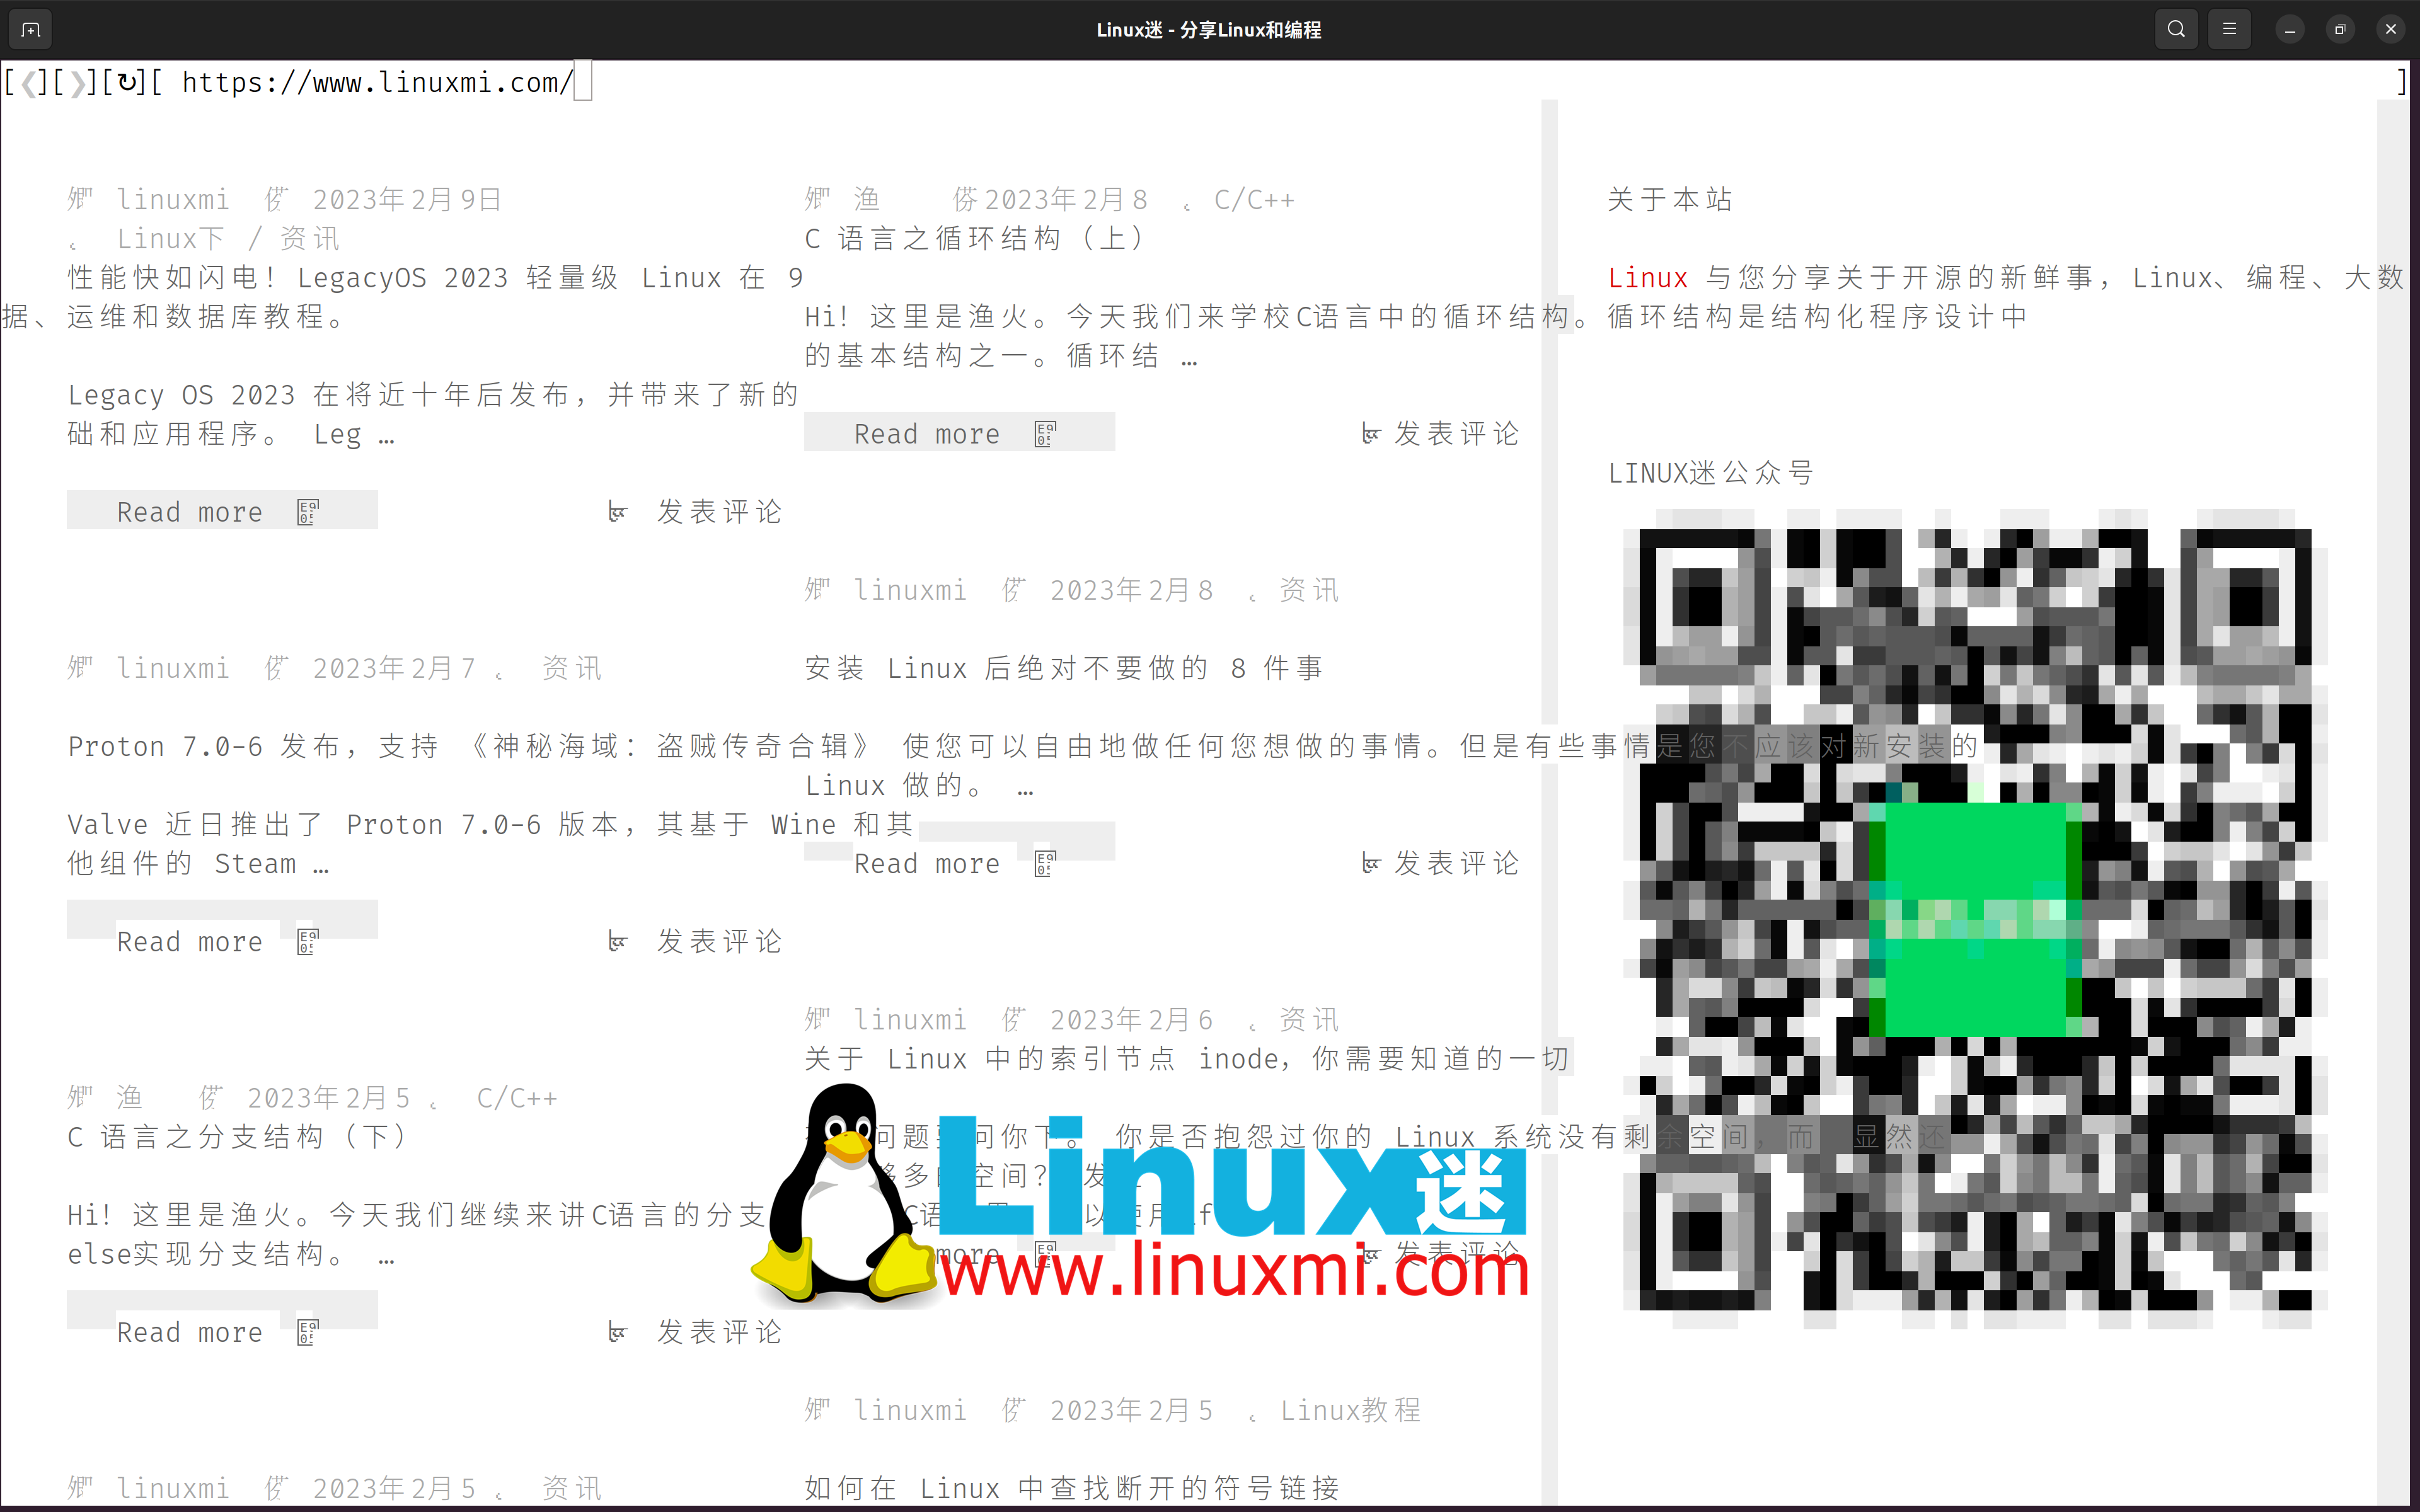2420x1512 pixels.
Task: Click author linuxmi on the 2023年2月9日 post
Action: pyautogui.click(x=173, y=200)
